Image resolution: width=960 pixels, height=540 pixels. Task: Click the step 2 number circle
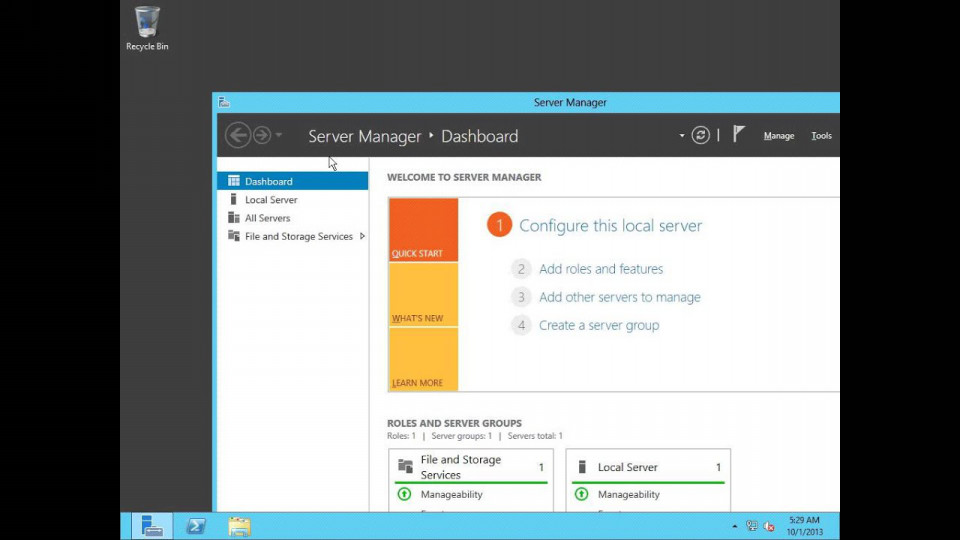(521, 269)
